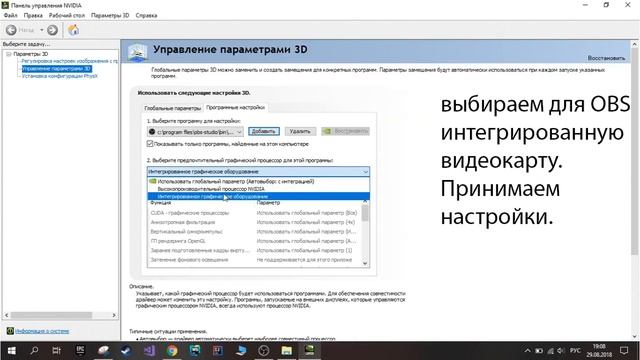The width and height of the screenshot is (640, 360).
Task: Click Заранее подготовленные кадры row
Action: click(x=254, y=250)
